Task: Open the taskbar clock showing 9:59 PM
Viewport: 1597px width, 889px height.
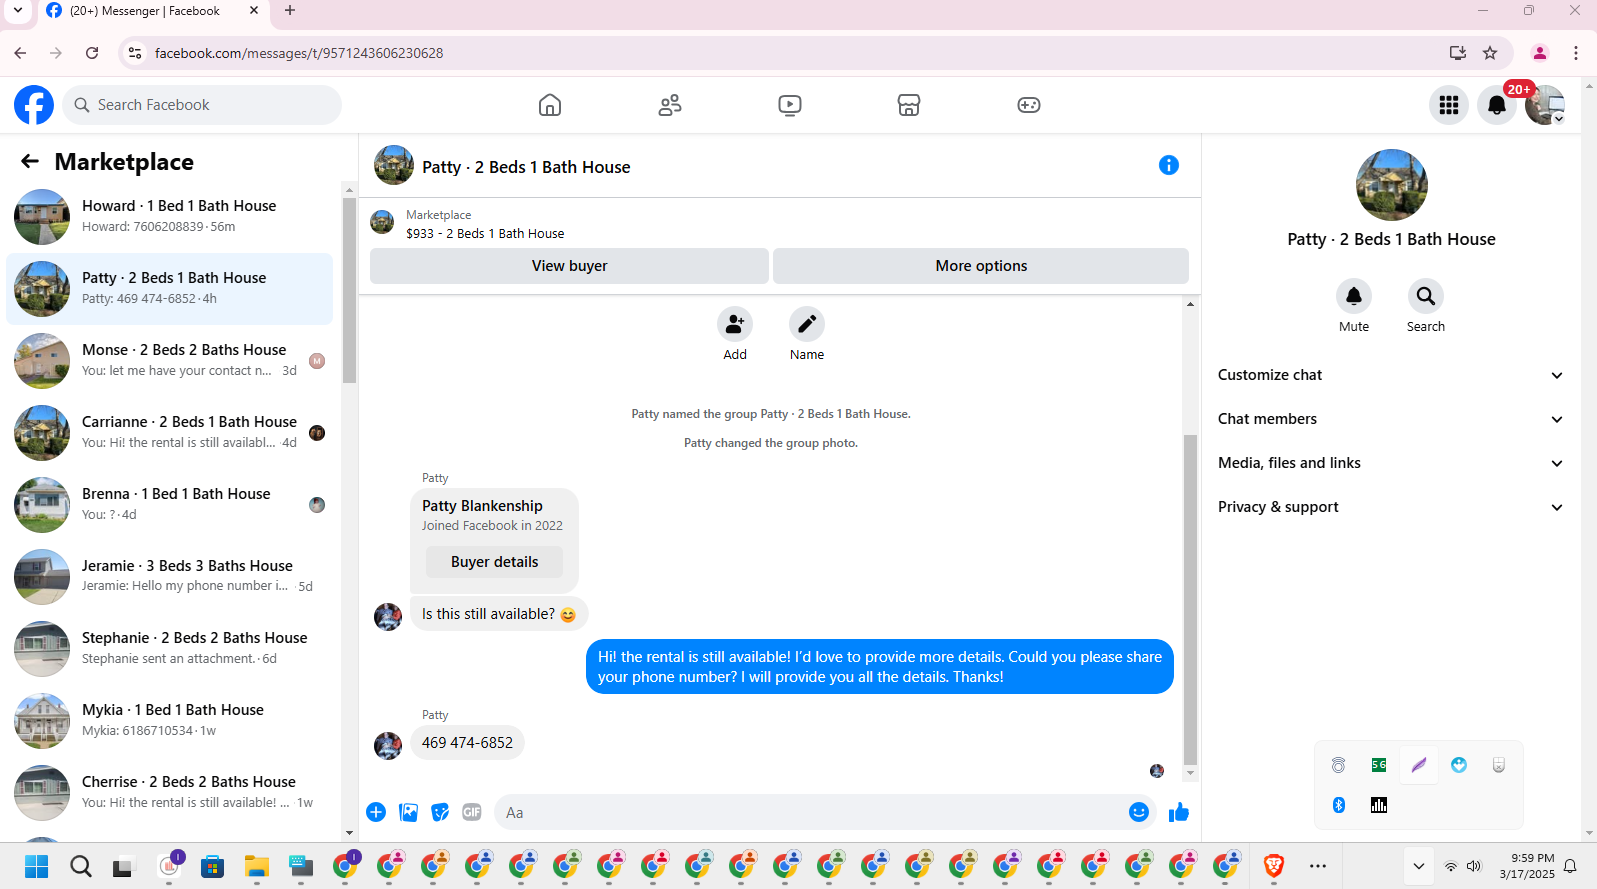Action: click(x=1527, y=866)
